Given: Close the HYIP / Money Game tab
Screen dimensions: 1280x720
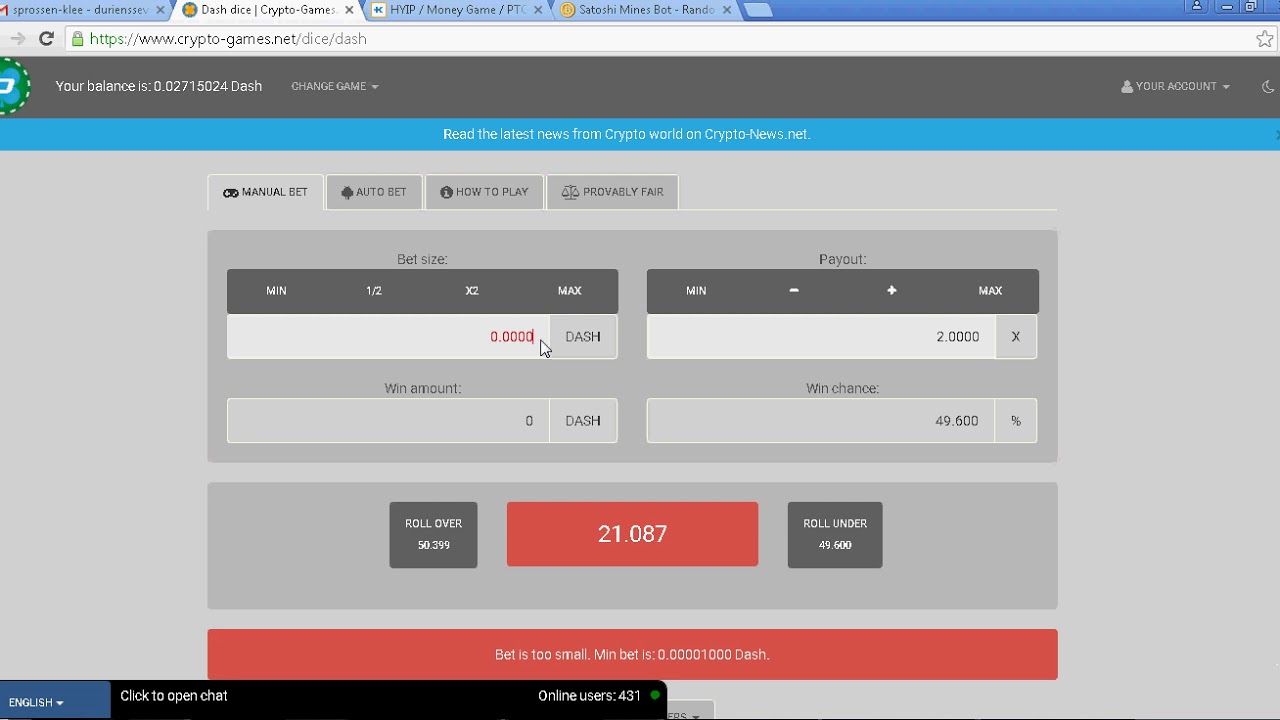Looking at the screenshot, I should [538, 10].
